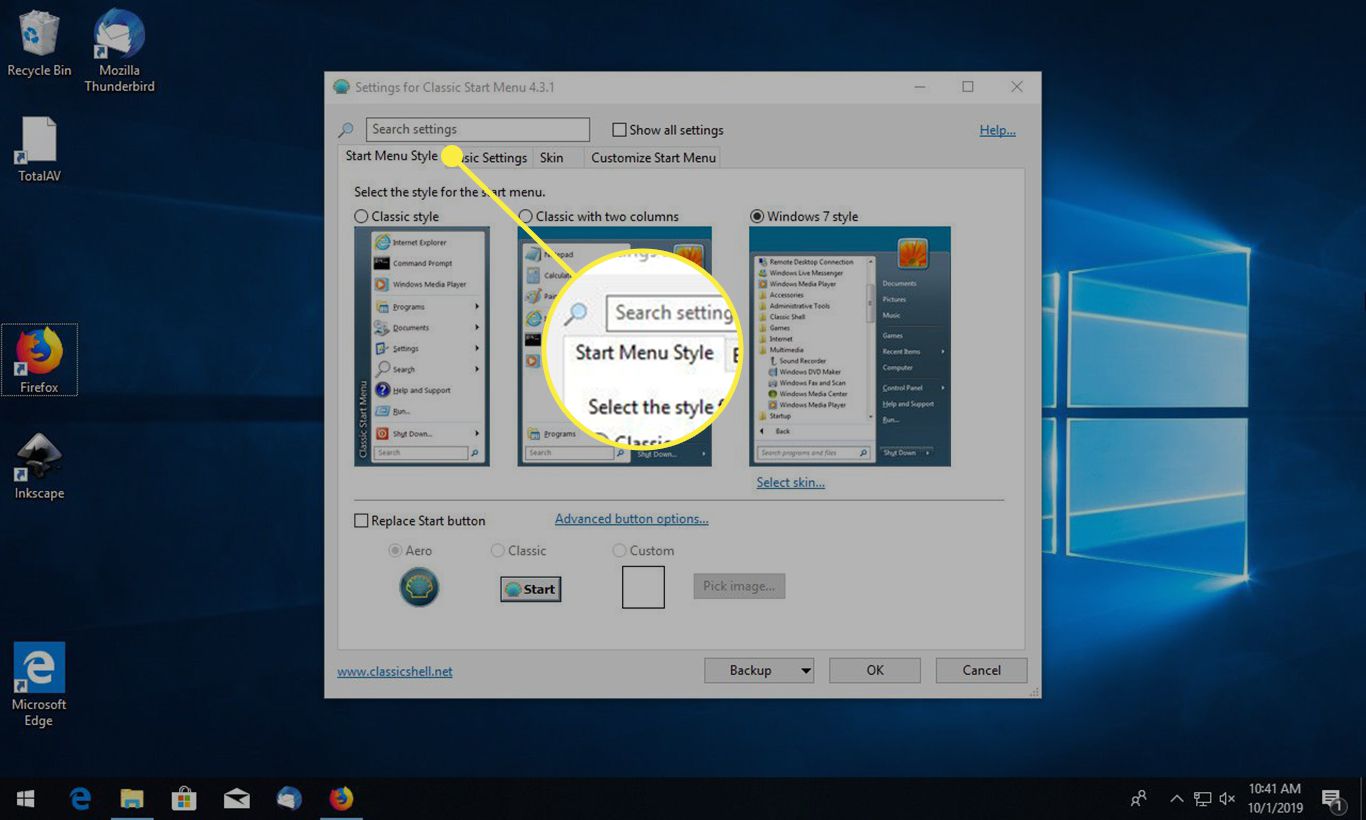The height and width of the screenshot is (820, 1366).
Task: Select the Microsoft Edge desktop shortcut
Action: tap(39, 685)
